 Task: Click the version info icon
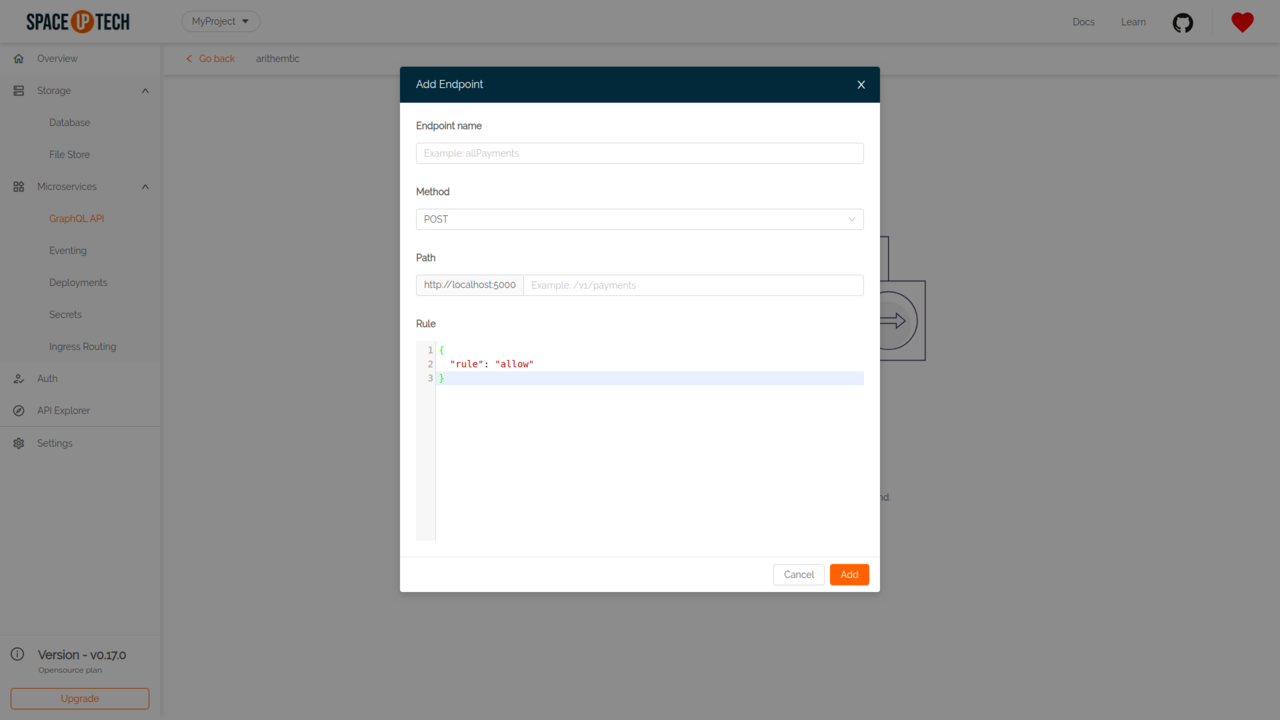(17, 653)
